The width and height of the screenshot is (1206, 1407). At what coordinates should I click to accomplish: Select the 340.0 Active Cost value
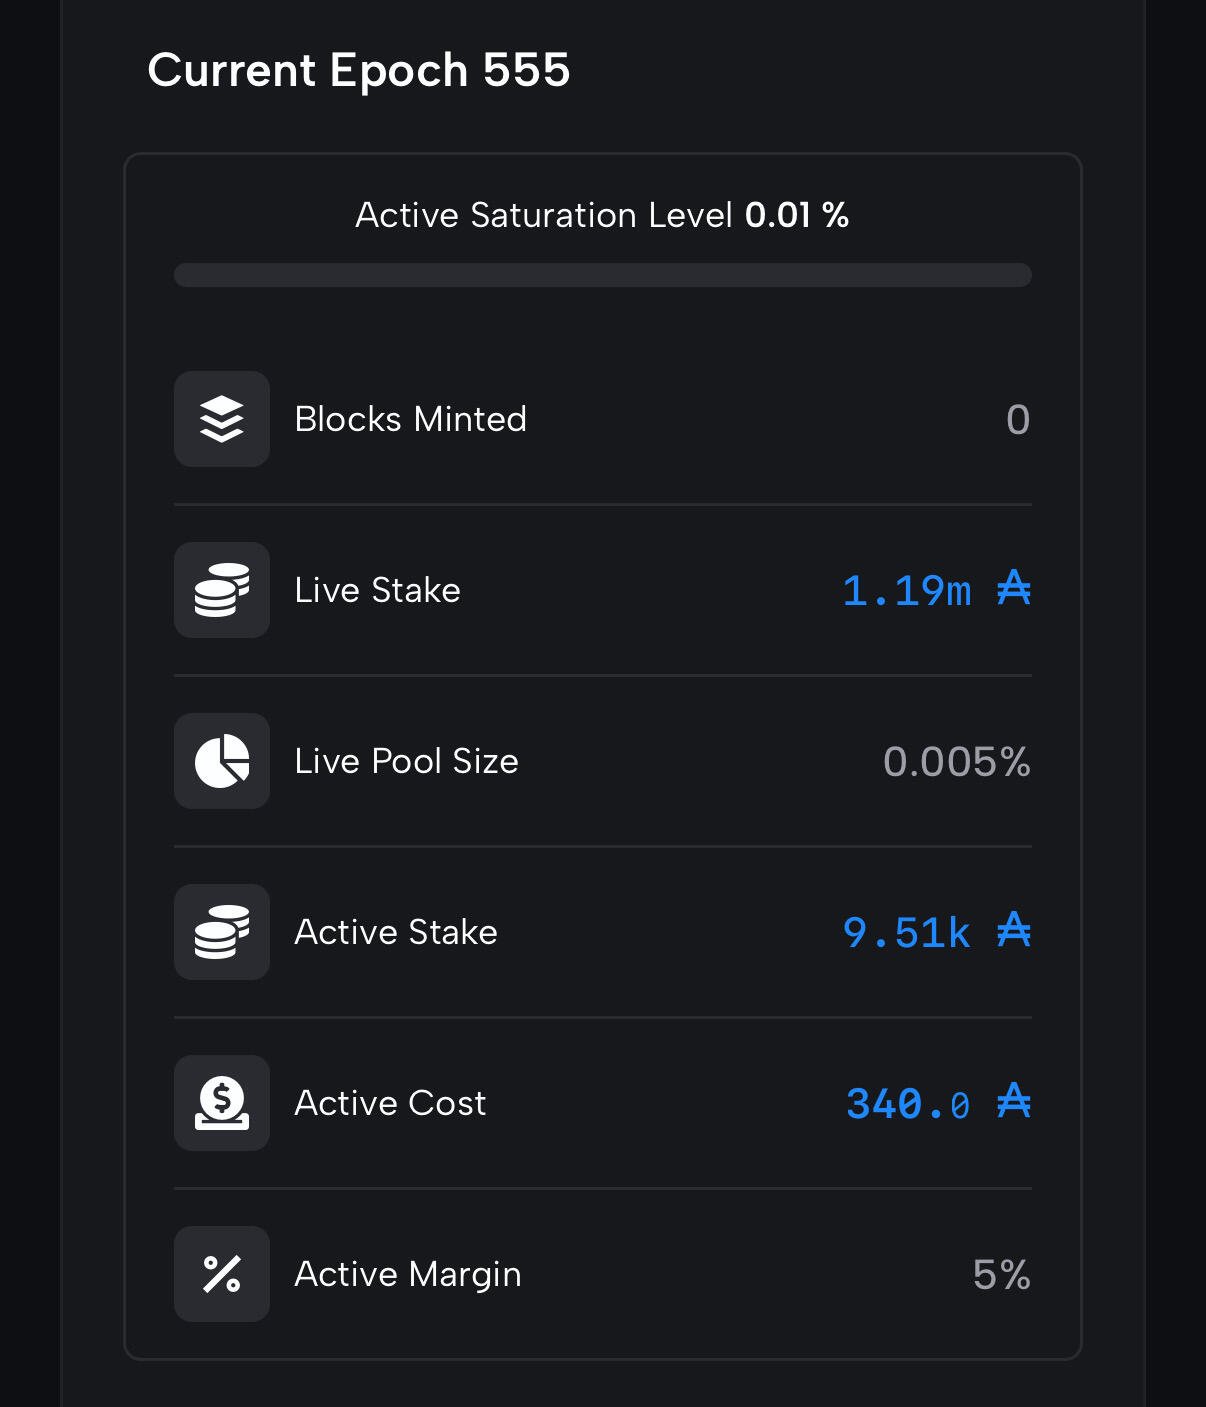point(908,1104)
